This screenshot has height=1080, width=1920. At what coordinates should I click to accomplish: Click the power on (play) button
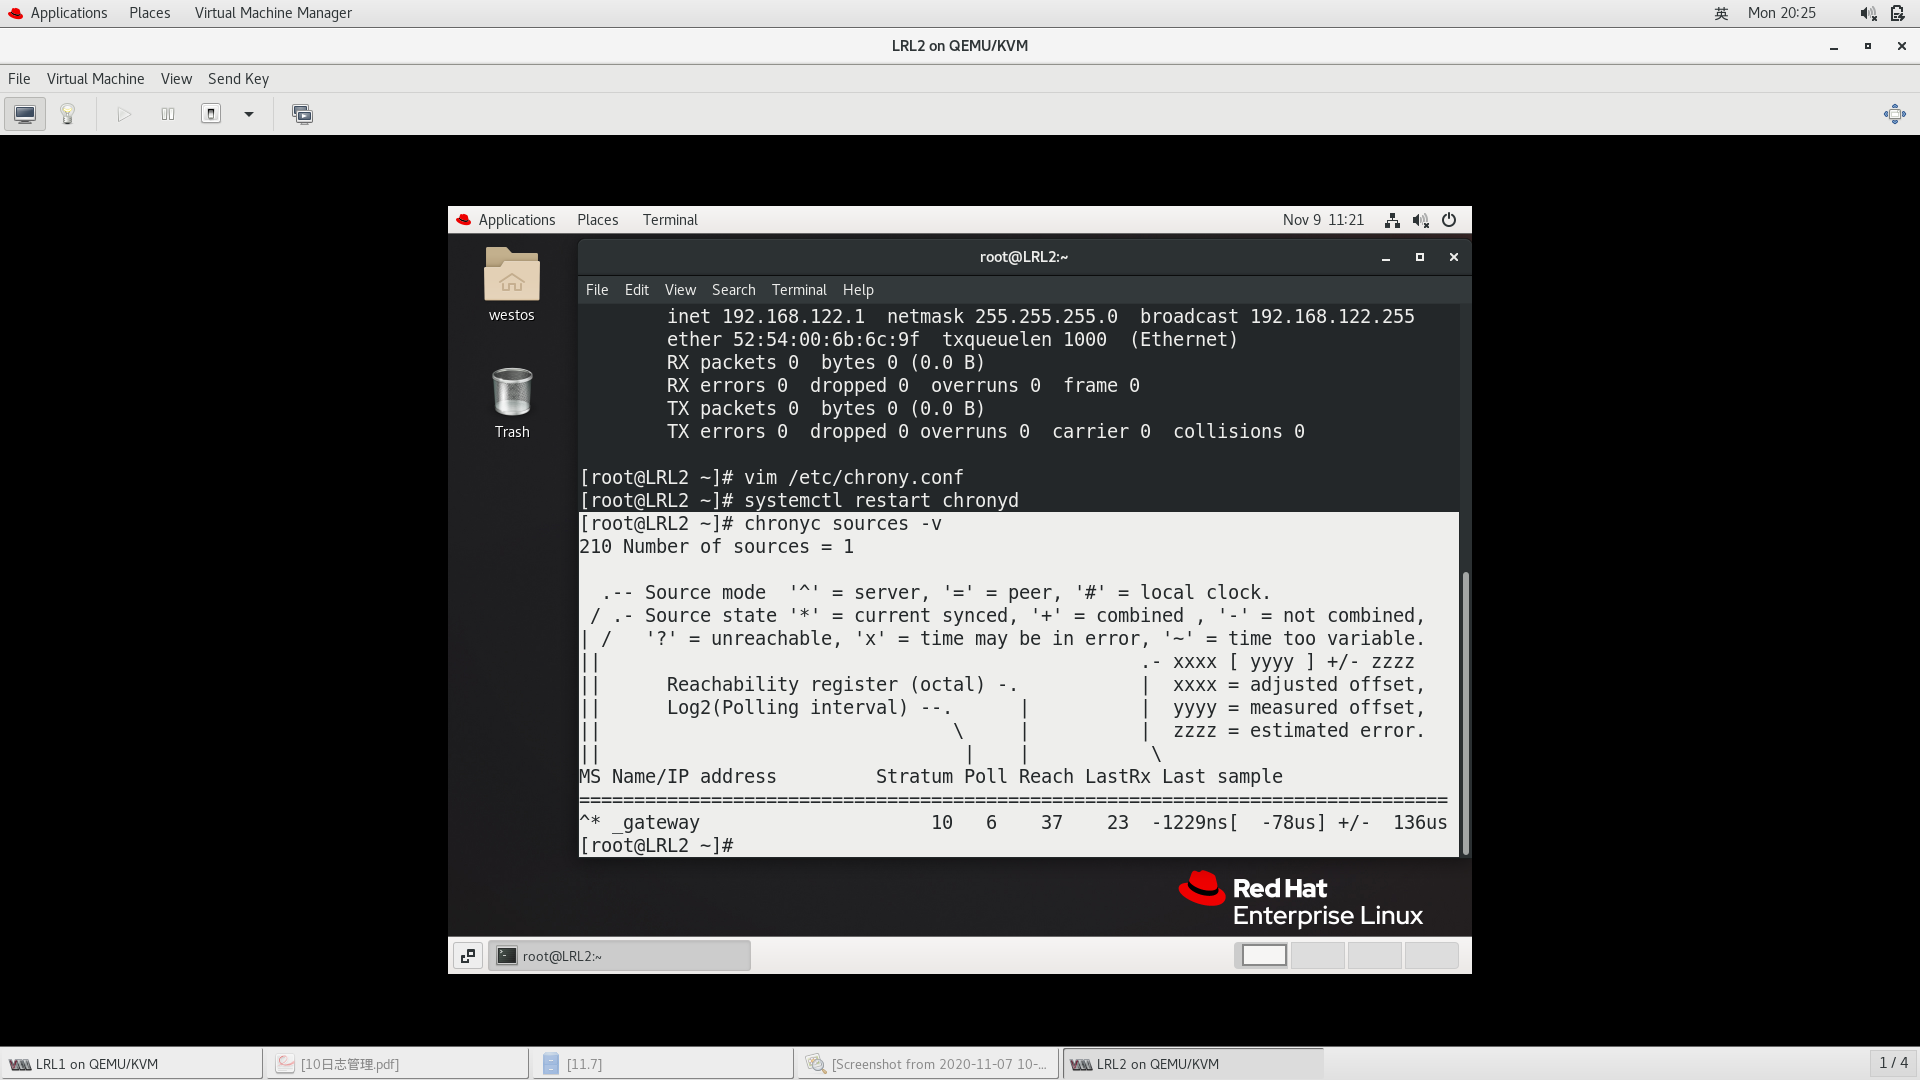click(124, 114)
